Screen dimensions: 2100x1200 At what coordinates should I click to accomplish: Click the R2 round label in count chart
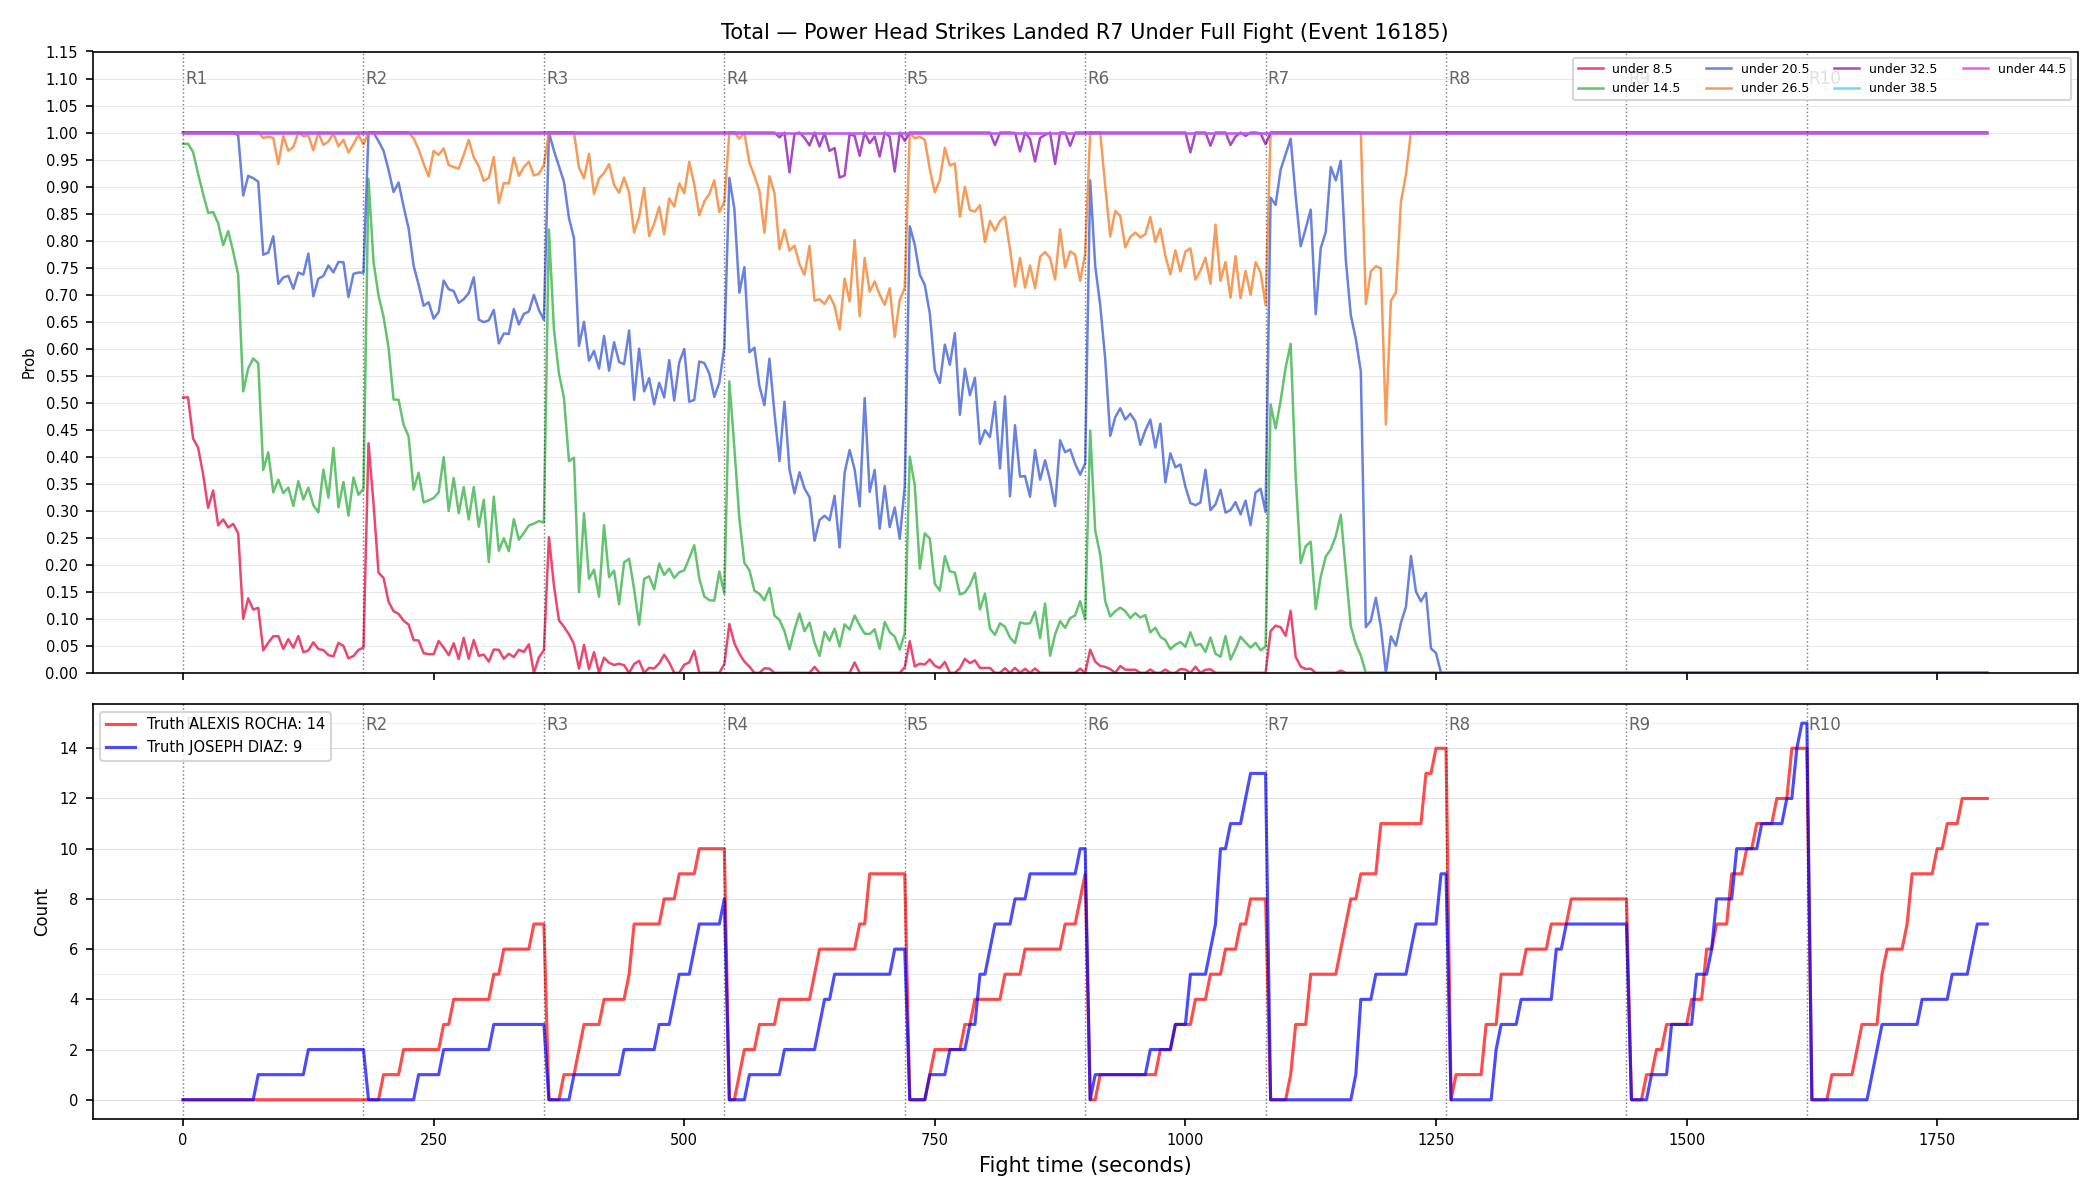(x=376, y=724)
